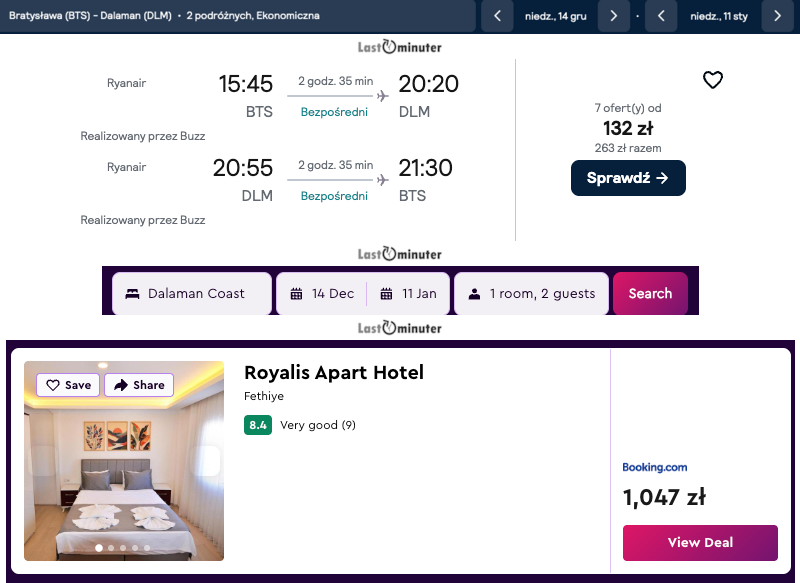This screenshot has height=583, width=800.
Task: Go to previous return date before 11 sty
Action: tap(661, 16)
